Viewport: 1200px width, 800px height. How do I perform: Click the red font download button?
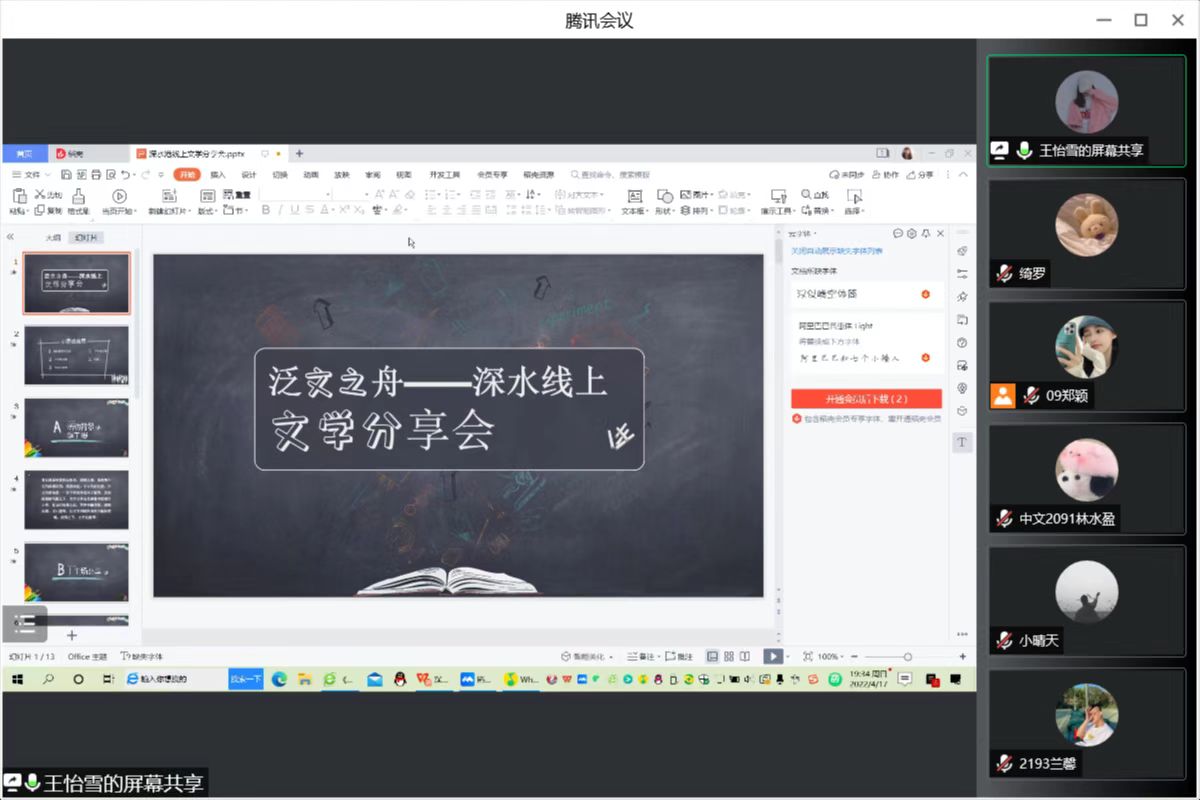pyautogui.click(x=866, y=398)
